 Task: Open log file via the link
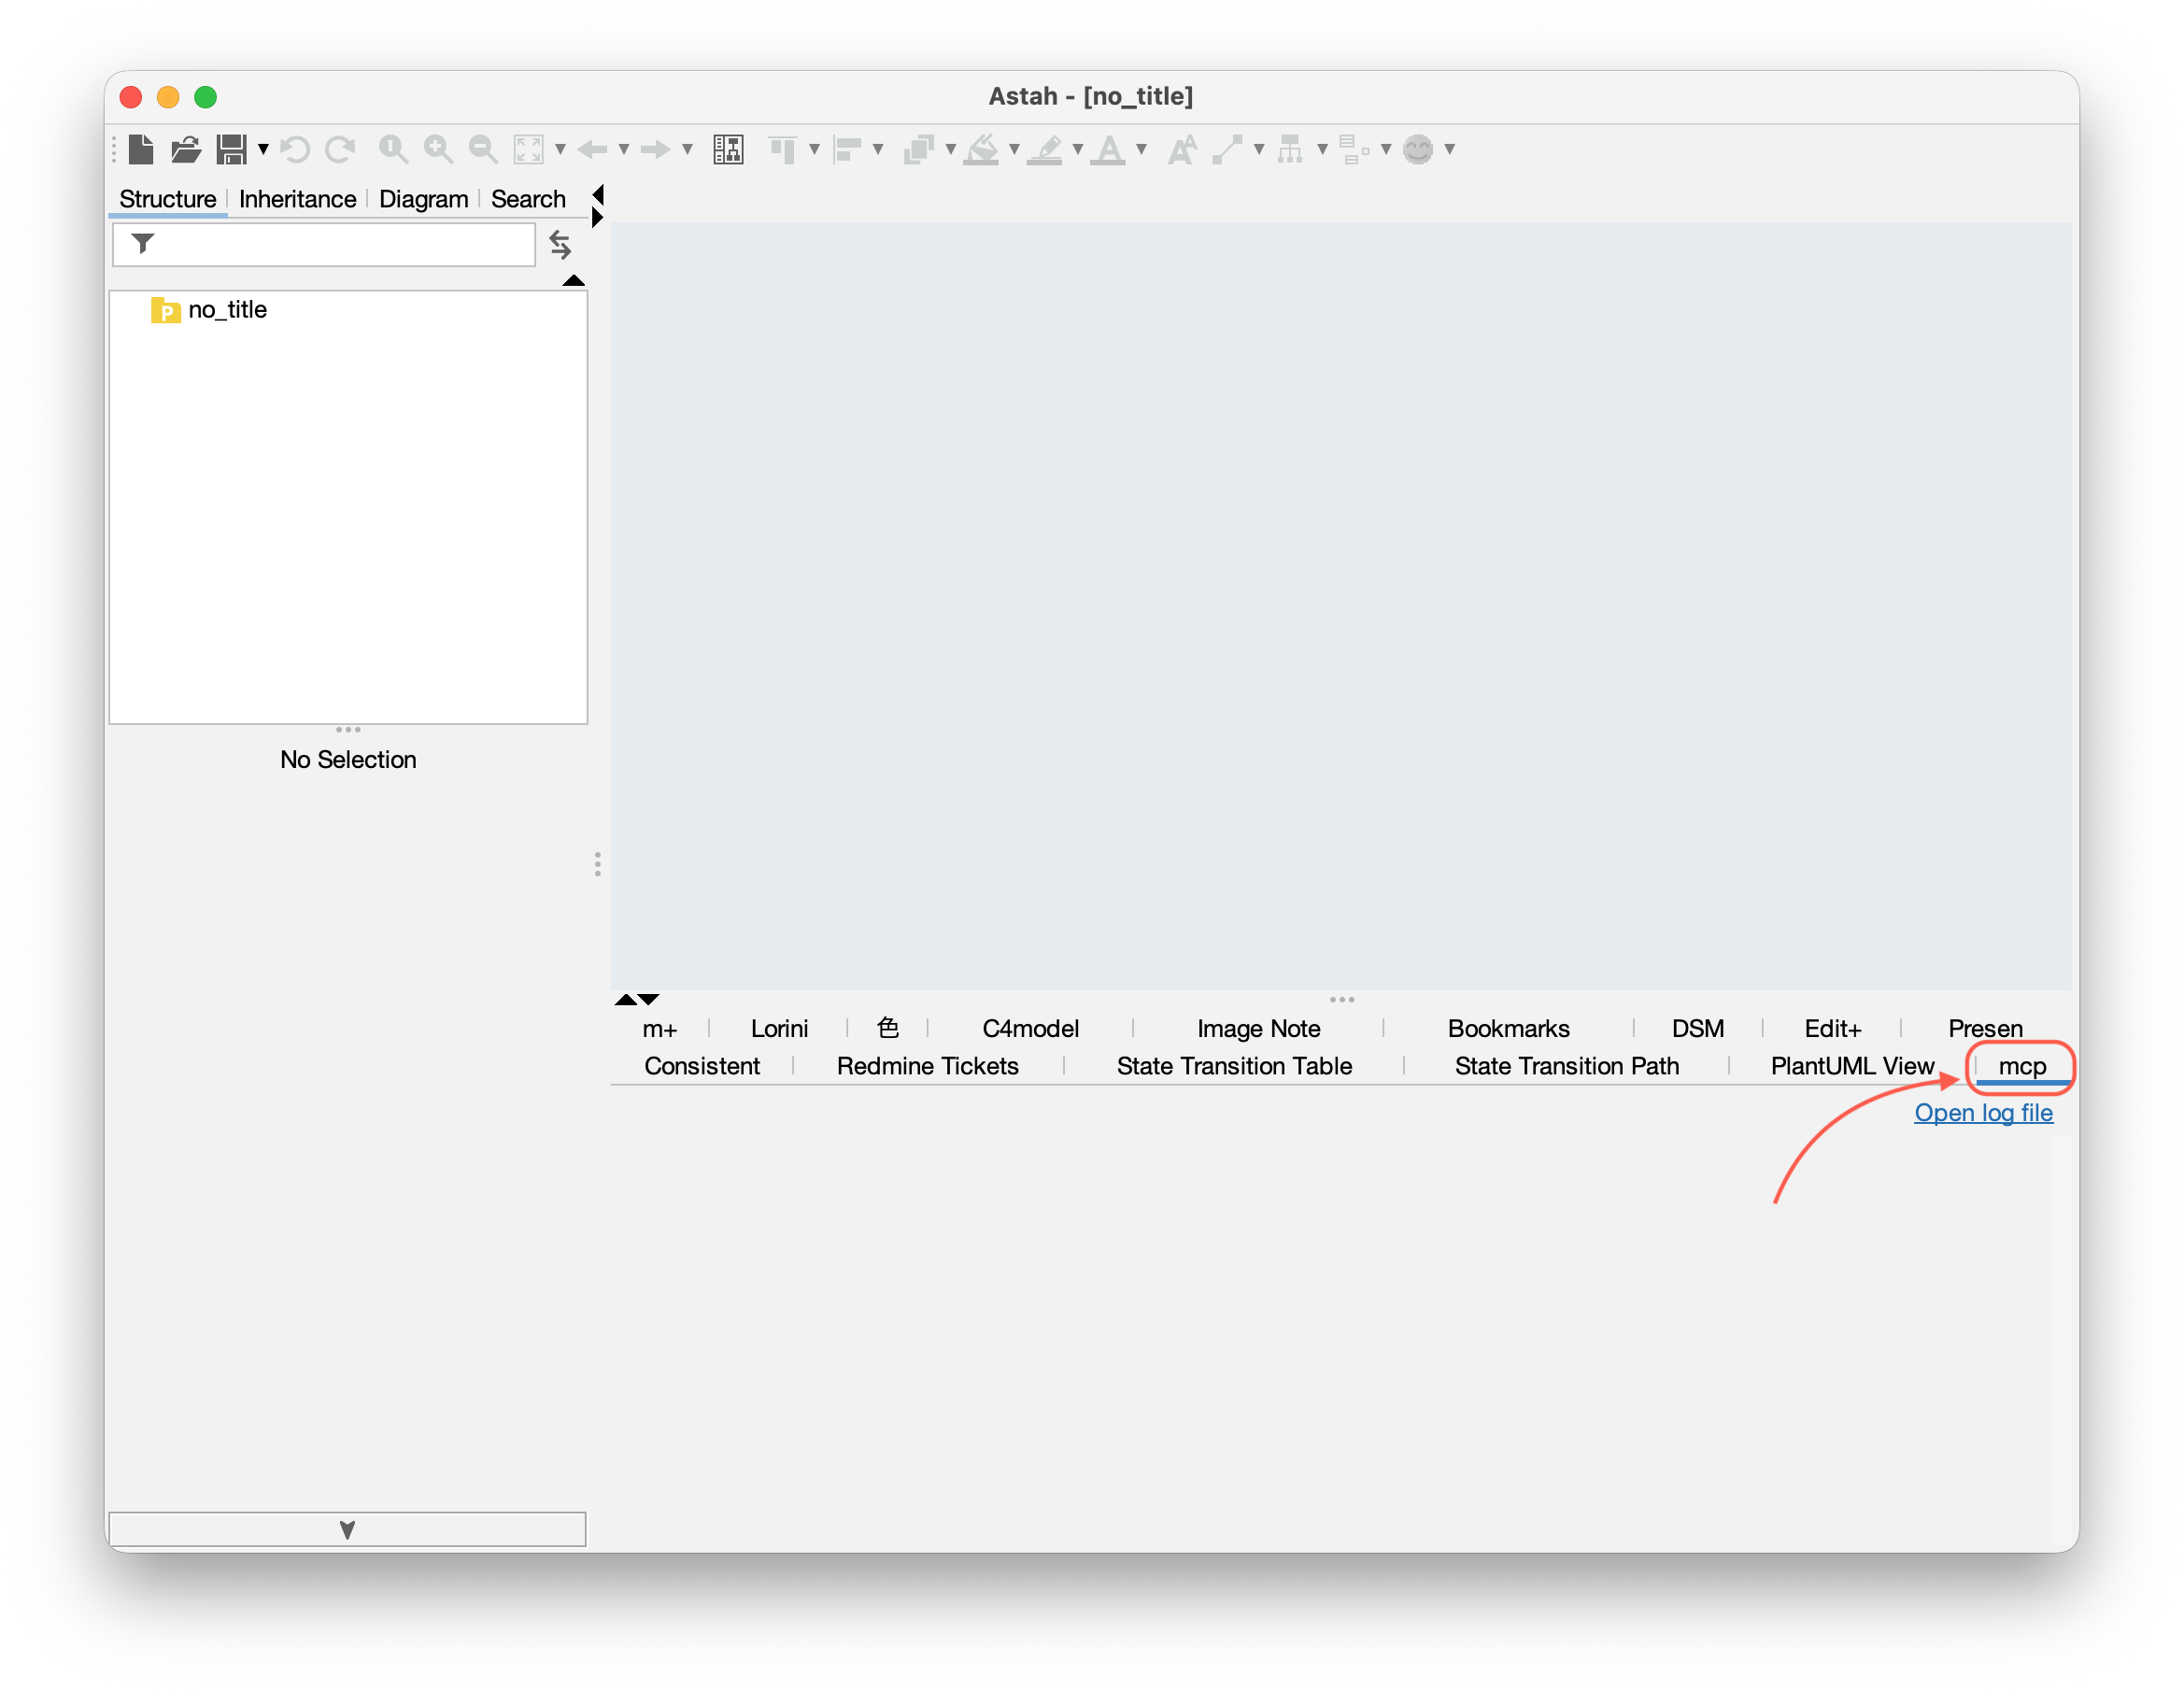click(1983, 1112)
